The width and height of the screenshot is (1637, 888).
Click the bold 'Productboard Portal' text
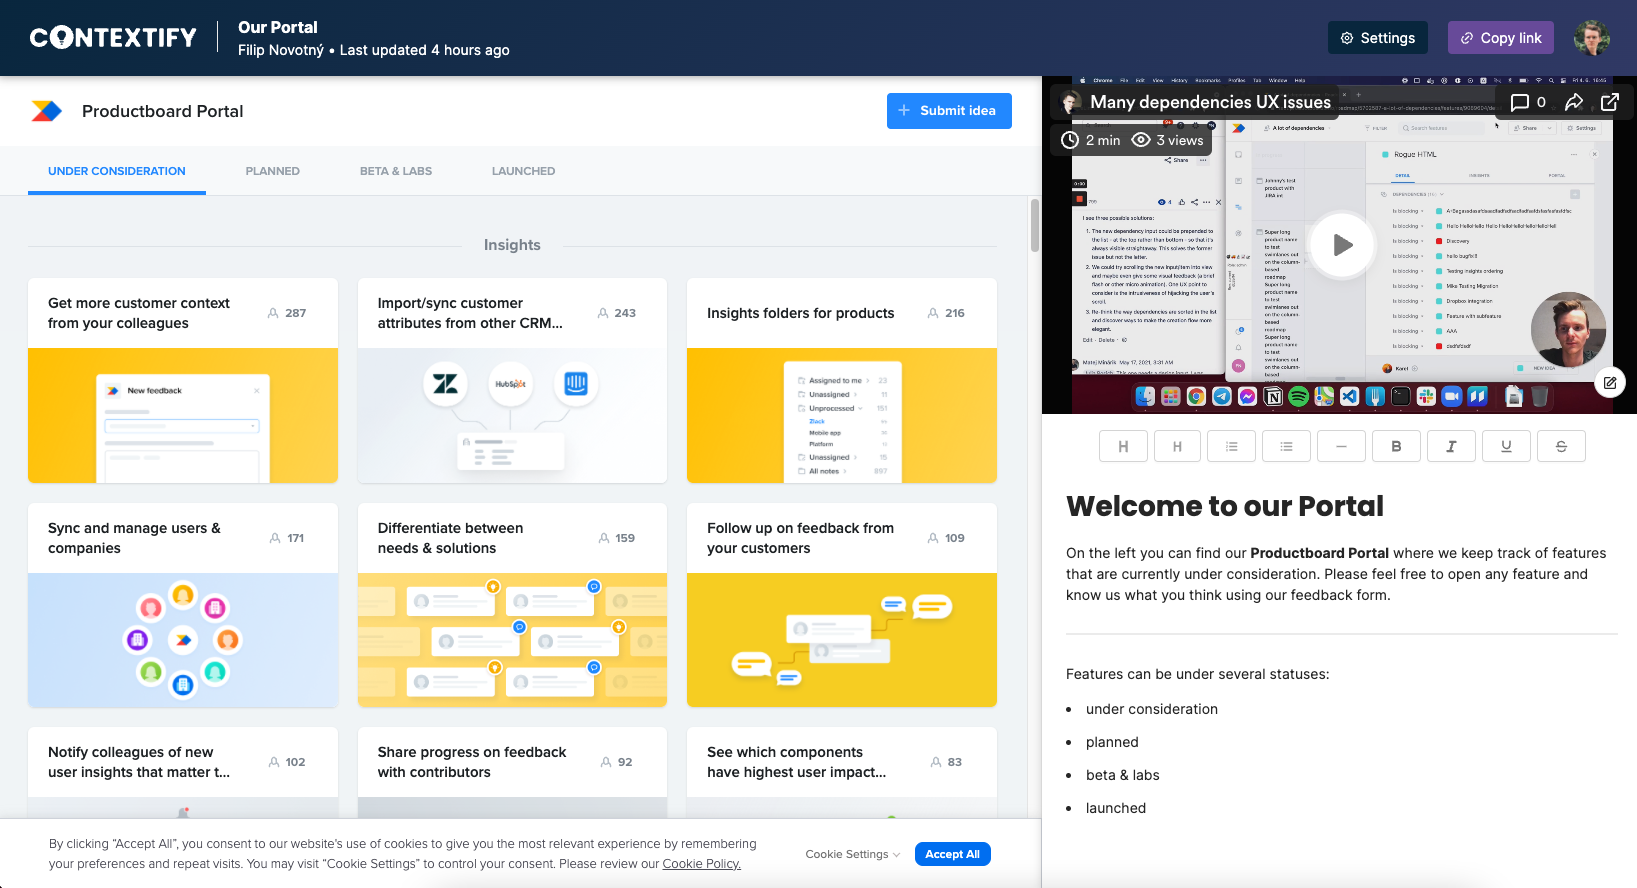click(1319, 553)
